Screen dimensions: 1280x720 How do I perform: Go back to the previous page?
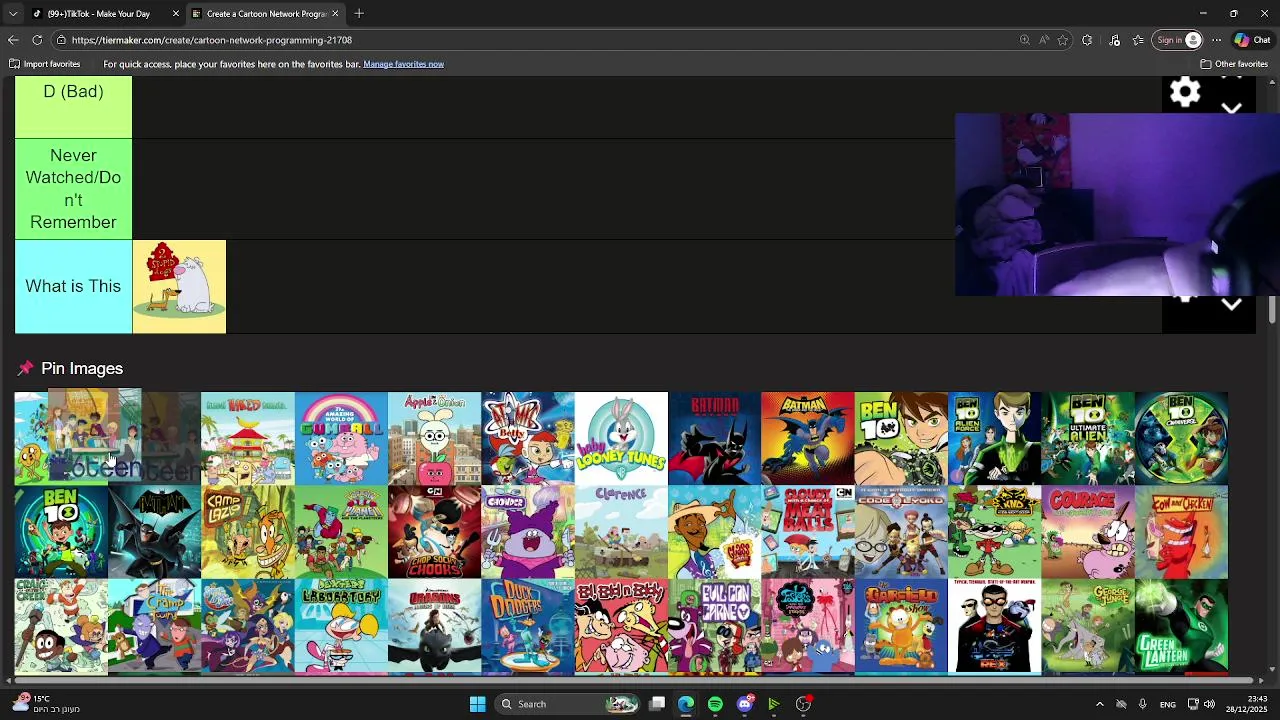pyautogui.click(x=13, y=40)
